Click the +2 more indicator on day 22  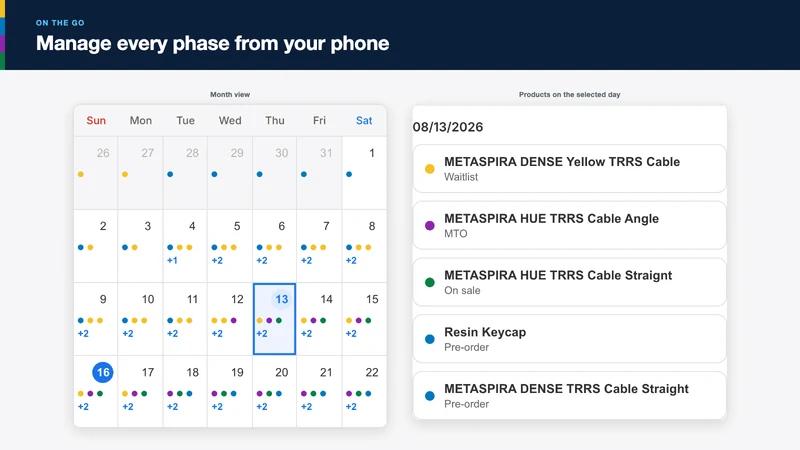[351, 407]
